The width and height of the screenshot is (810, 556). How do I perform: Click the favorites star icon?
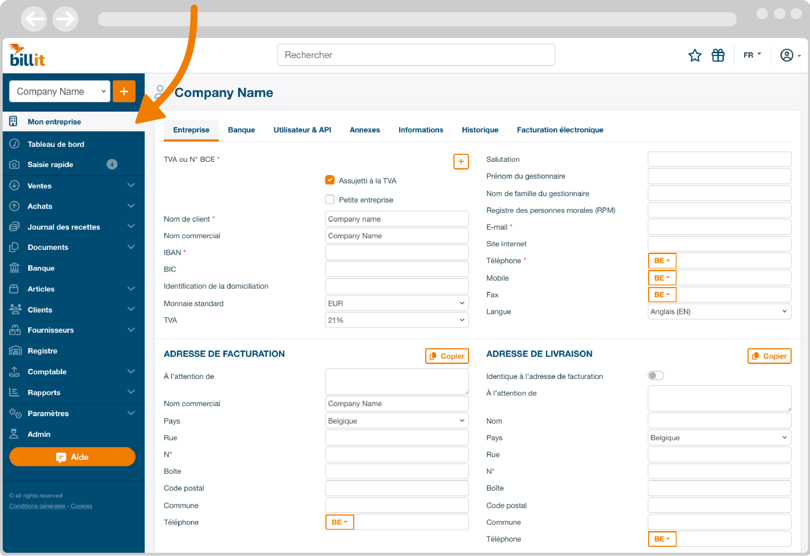click(695, 55)
